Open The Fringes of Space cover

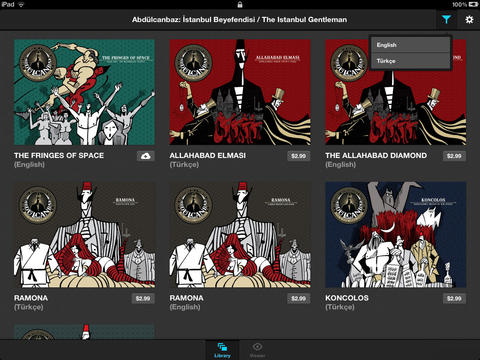(x=84, y=92)
